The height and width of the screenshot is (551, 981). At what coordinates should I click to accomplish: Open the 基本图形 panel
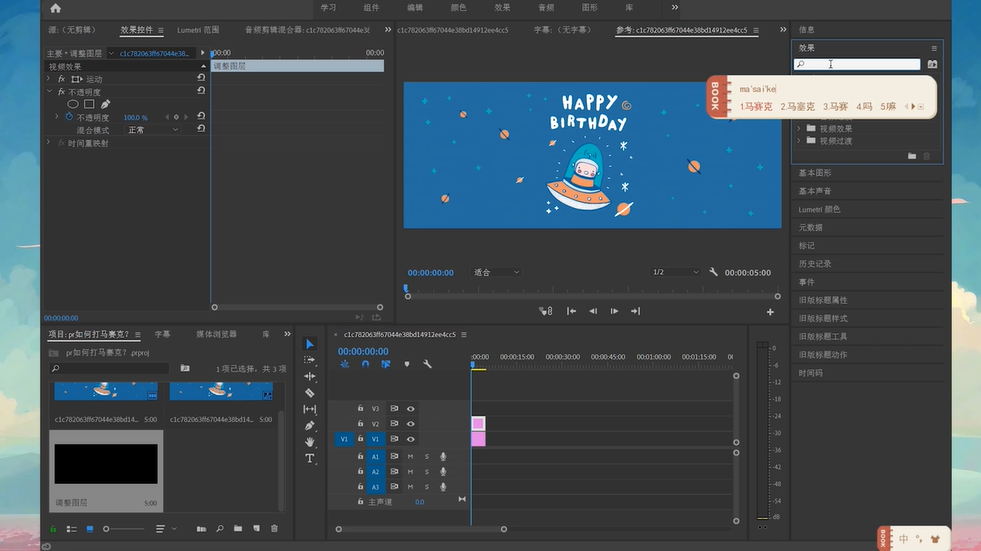point(815,173)
